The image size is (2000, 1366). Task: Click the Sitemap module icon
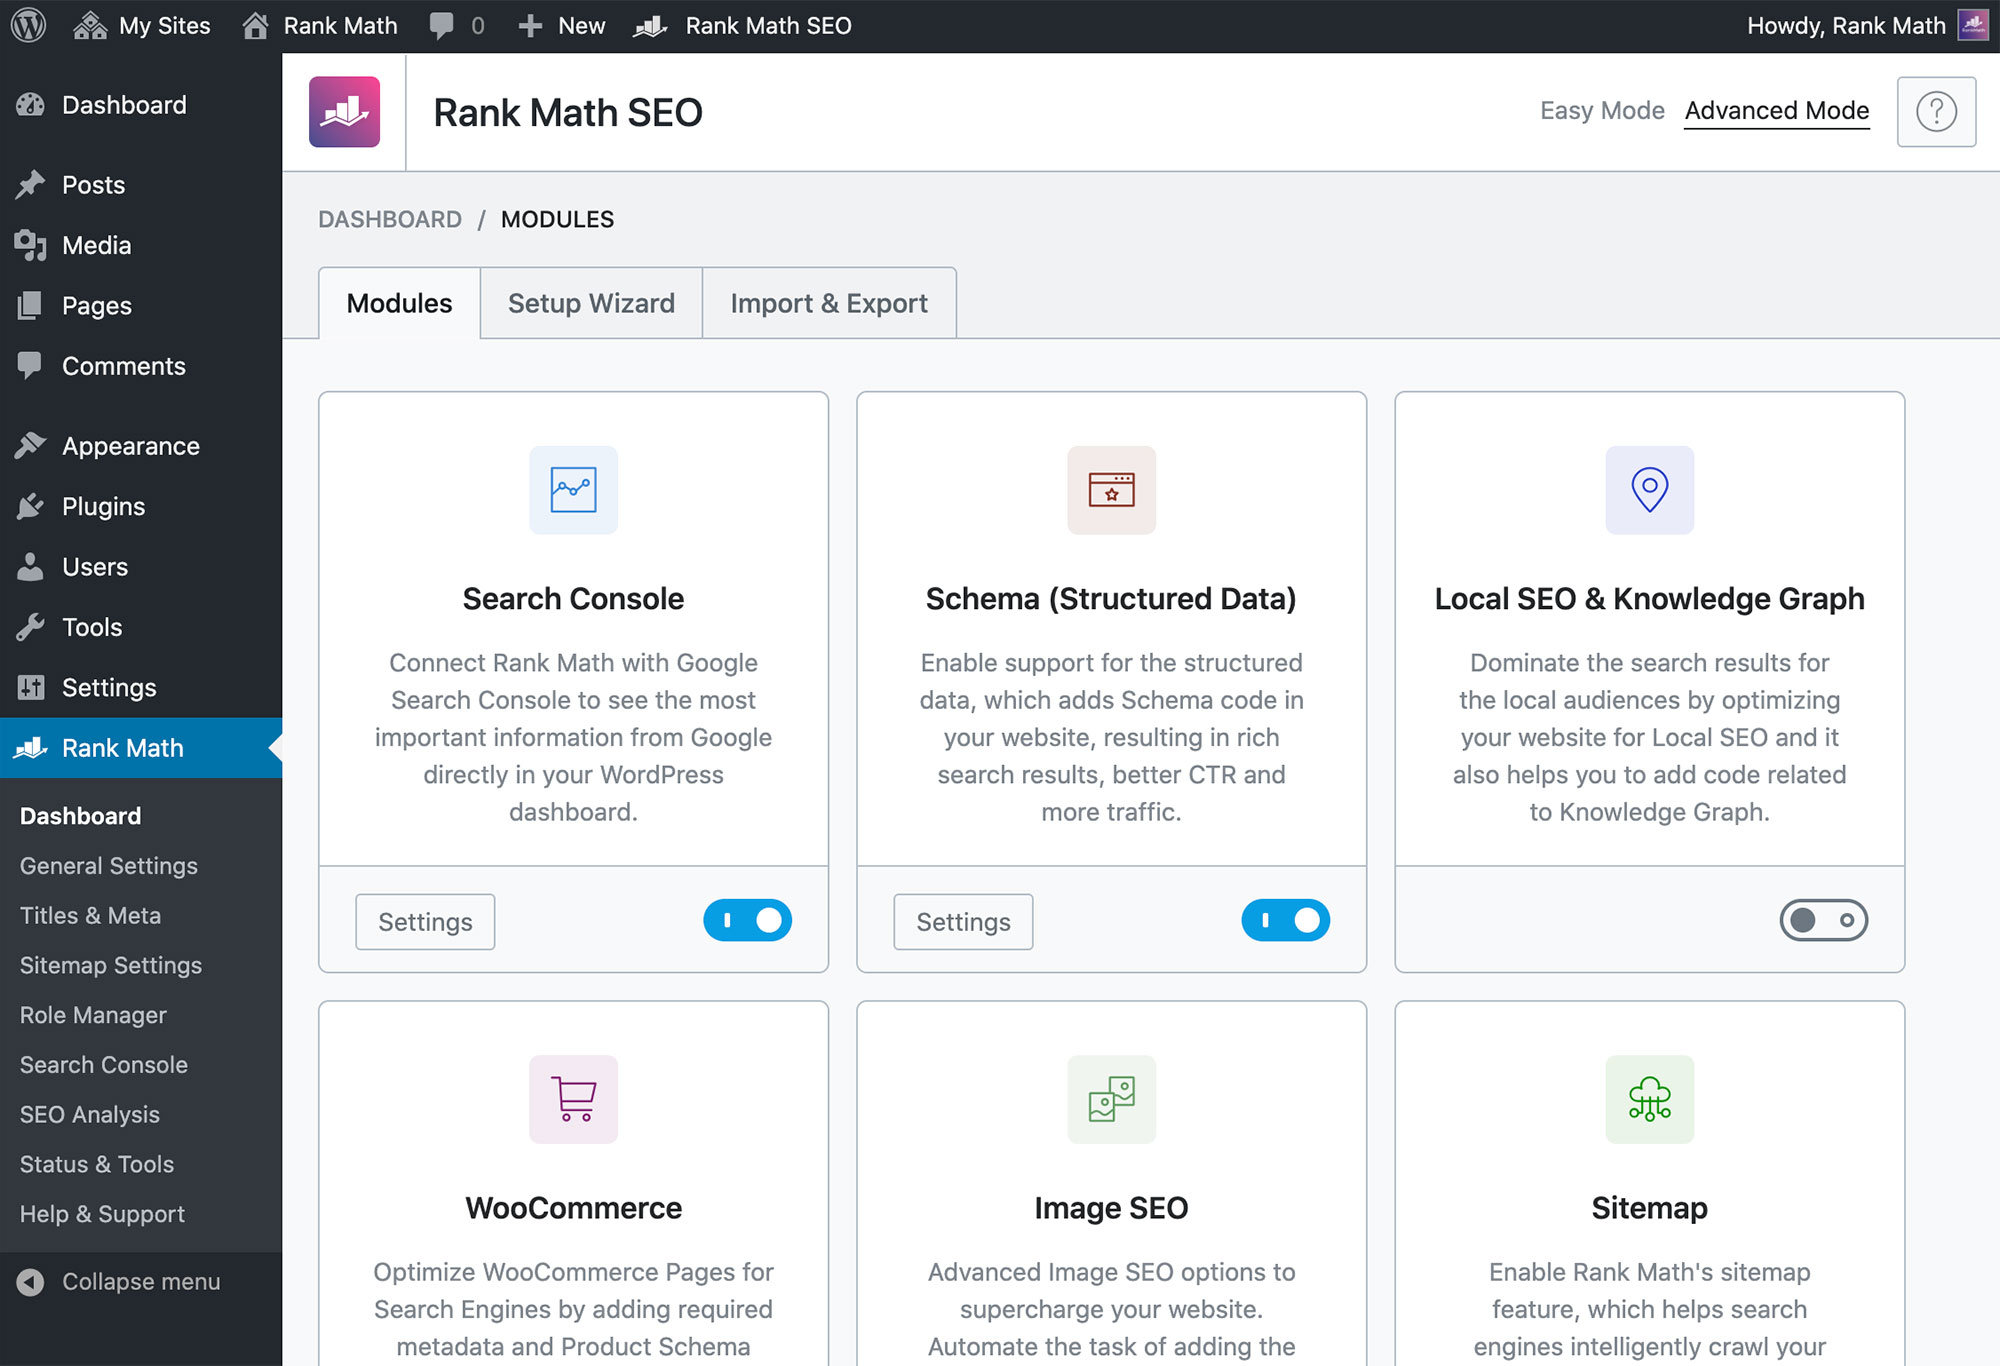click(x=1649, y=1099)
